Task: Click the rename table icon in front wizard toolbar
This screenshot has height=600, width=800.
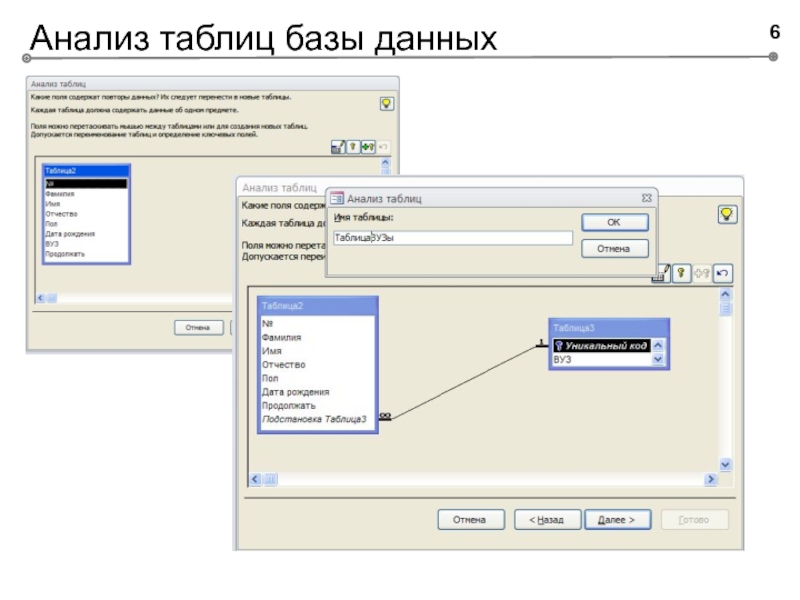Action: 661,273
